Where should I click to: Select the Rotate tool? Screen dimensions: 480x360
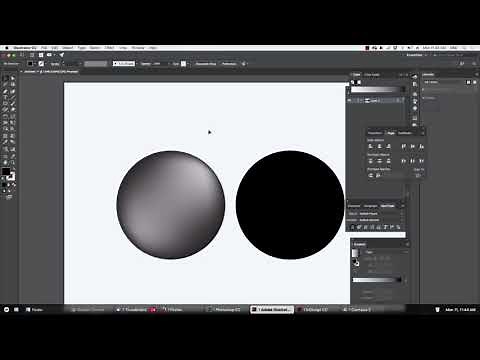[5, 117]
